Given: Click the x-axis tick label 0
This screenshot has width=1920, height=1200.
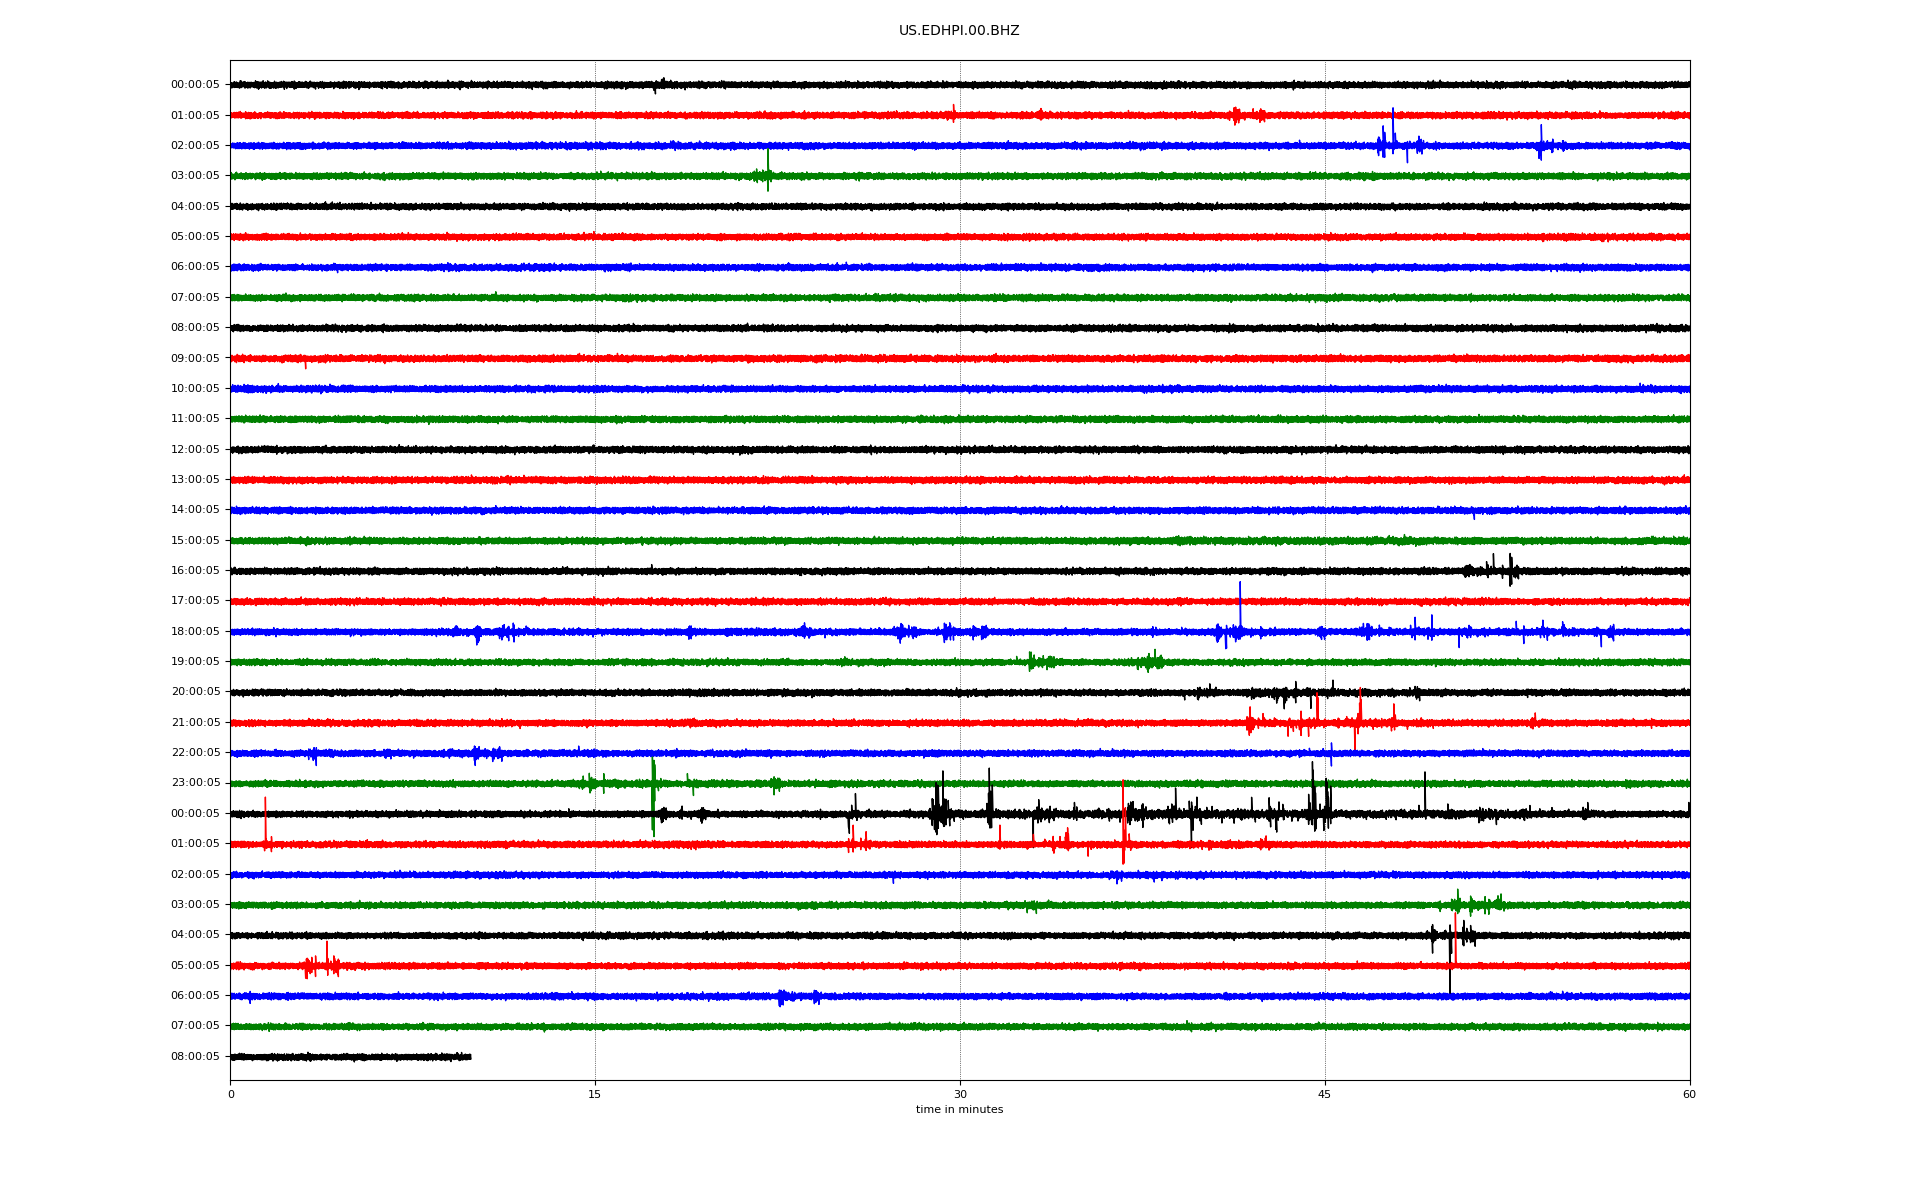Looking at the screenshot, I should (231, 1094).
